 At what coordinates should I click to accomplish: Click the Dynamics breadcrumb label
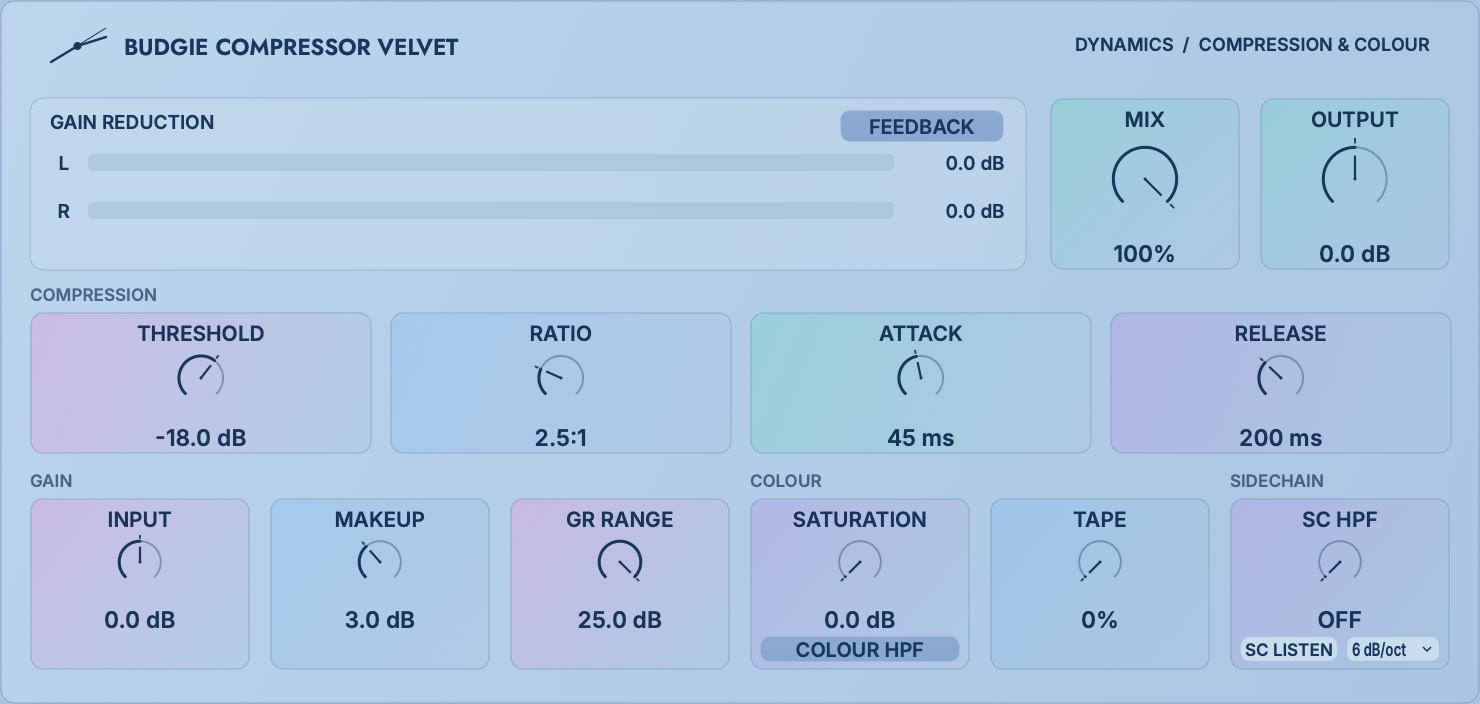(1124, 45)
